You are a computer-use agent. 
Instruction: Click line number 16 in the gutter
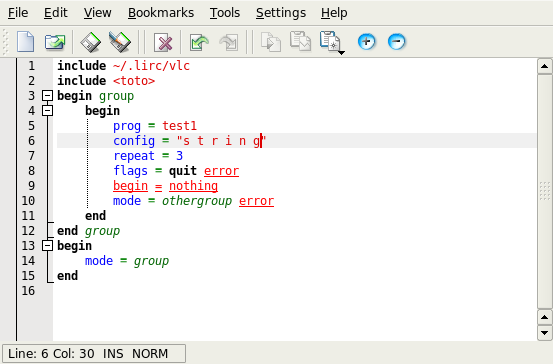pos(28,291)
